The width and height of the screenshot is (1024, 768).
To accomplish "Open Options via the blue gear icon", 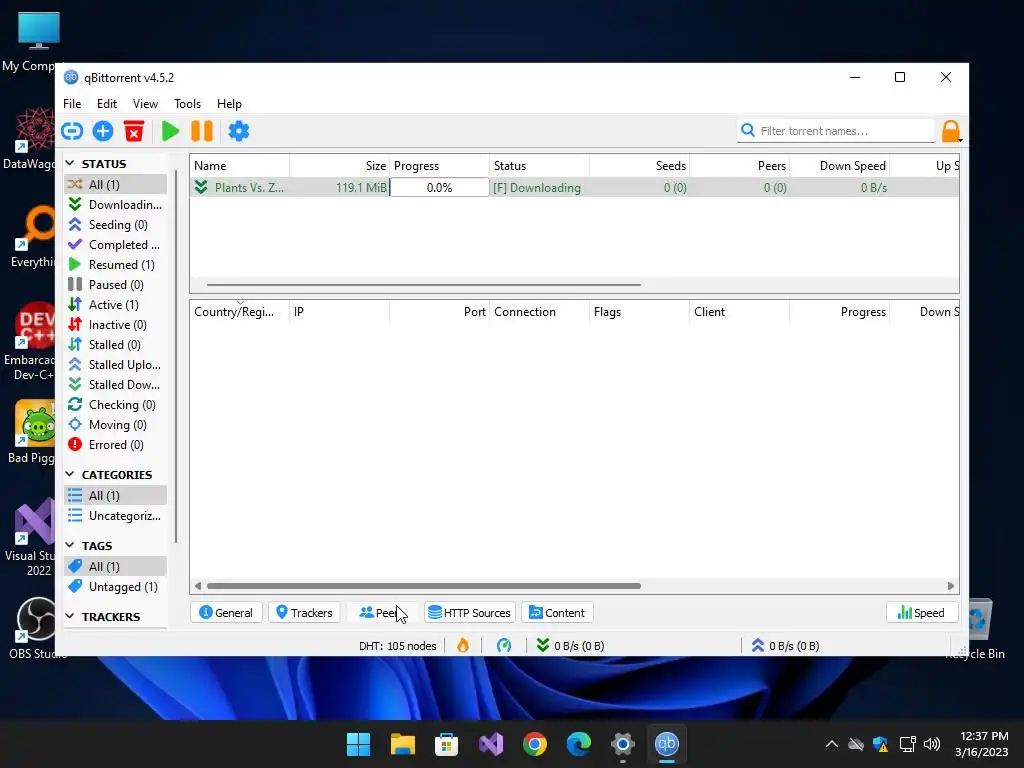I will tap(238, 131).
